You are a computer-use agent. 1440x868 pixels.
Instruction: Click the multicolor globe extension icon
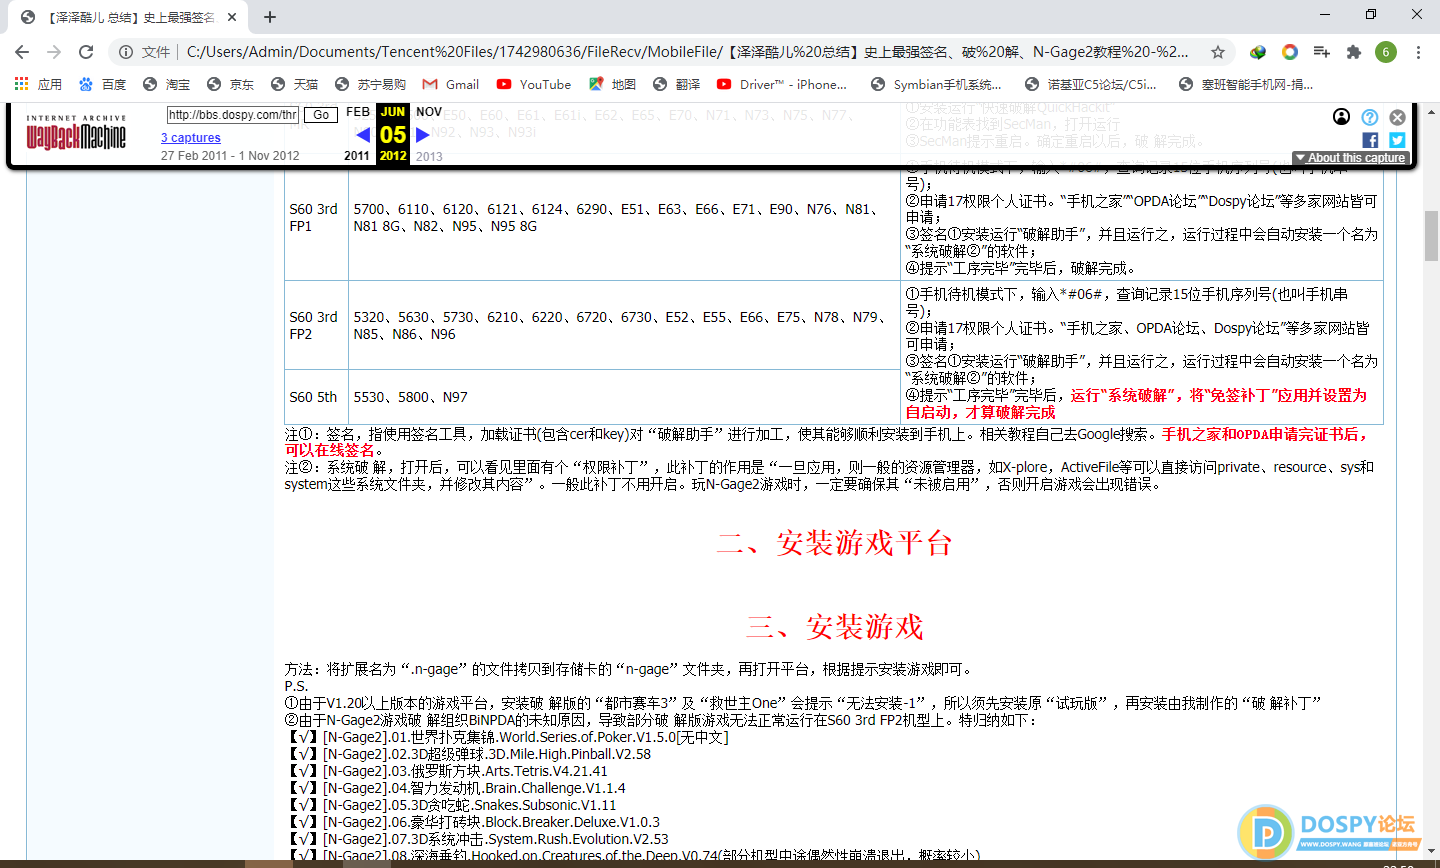tap(1258, 52)
